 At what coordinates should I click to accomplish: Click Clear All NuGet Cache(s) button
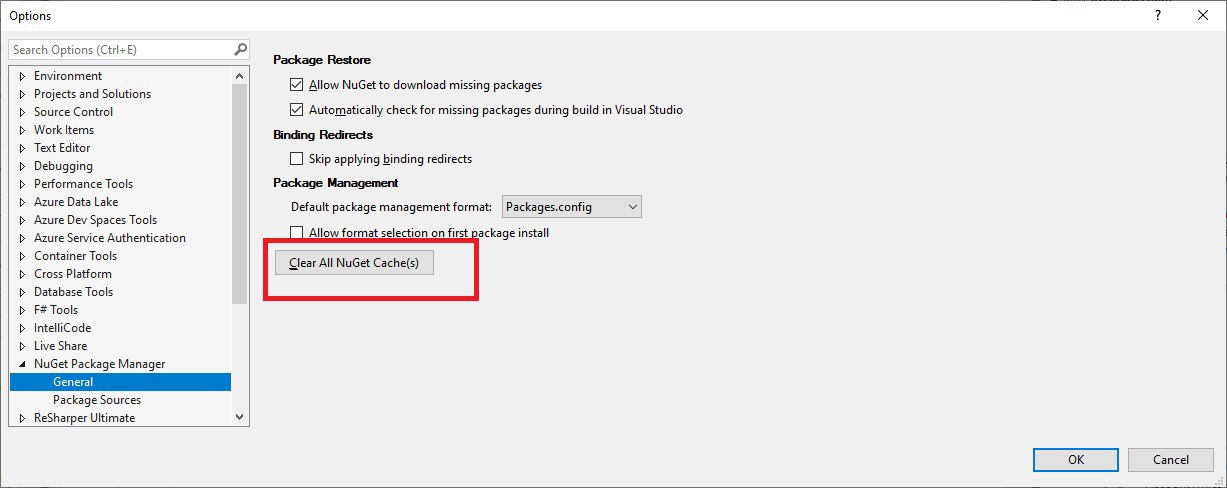(354, 262)
